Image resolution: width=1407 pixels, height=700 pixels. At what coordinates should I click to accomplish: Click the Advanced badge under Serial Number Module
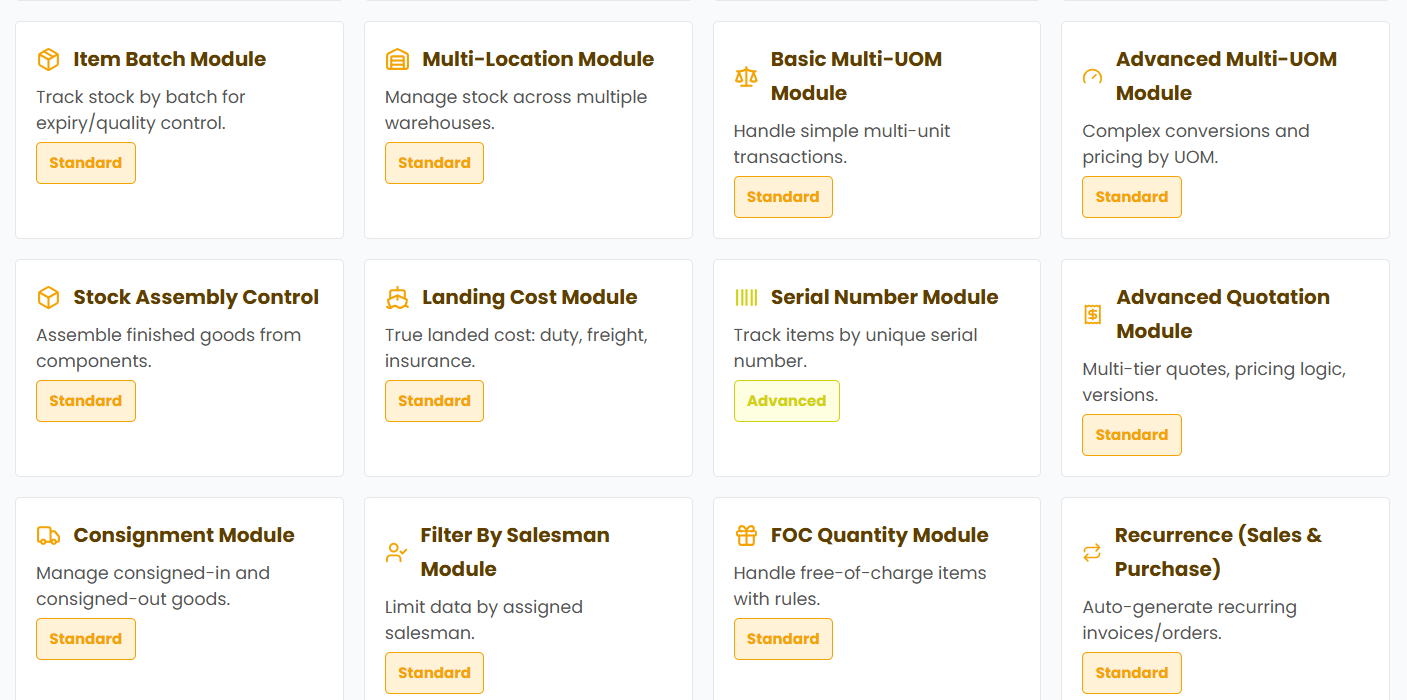click(x=786, y=401)
